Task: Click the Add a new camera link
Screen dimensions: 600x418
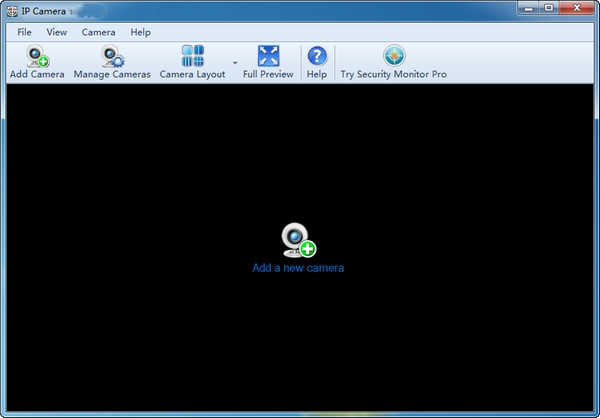Action: click(x=298, y=268)
